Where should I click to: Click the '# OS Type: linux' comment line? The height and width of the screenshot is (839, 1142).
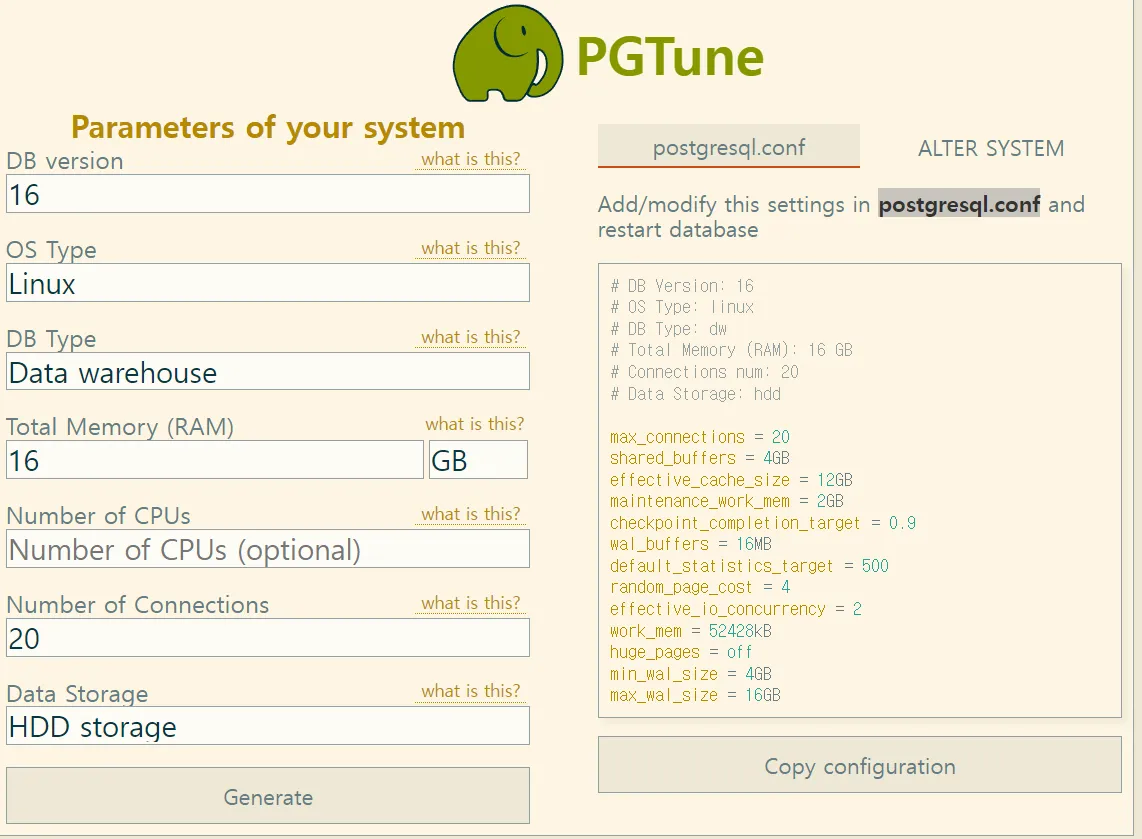pos(682,307)
